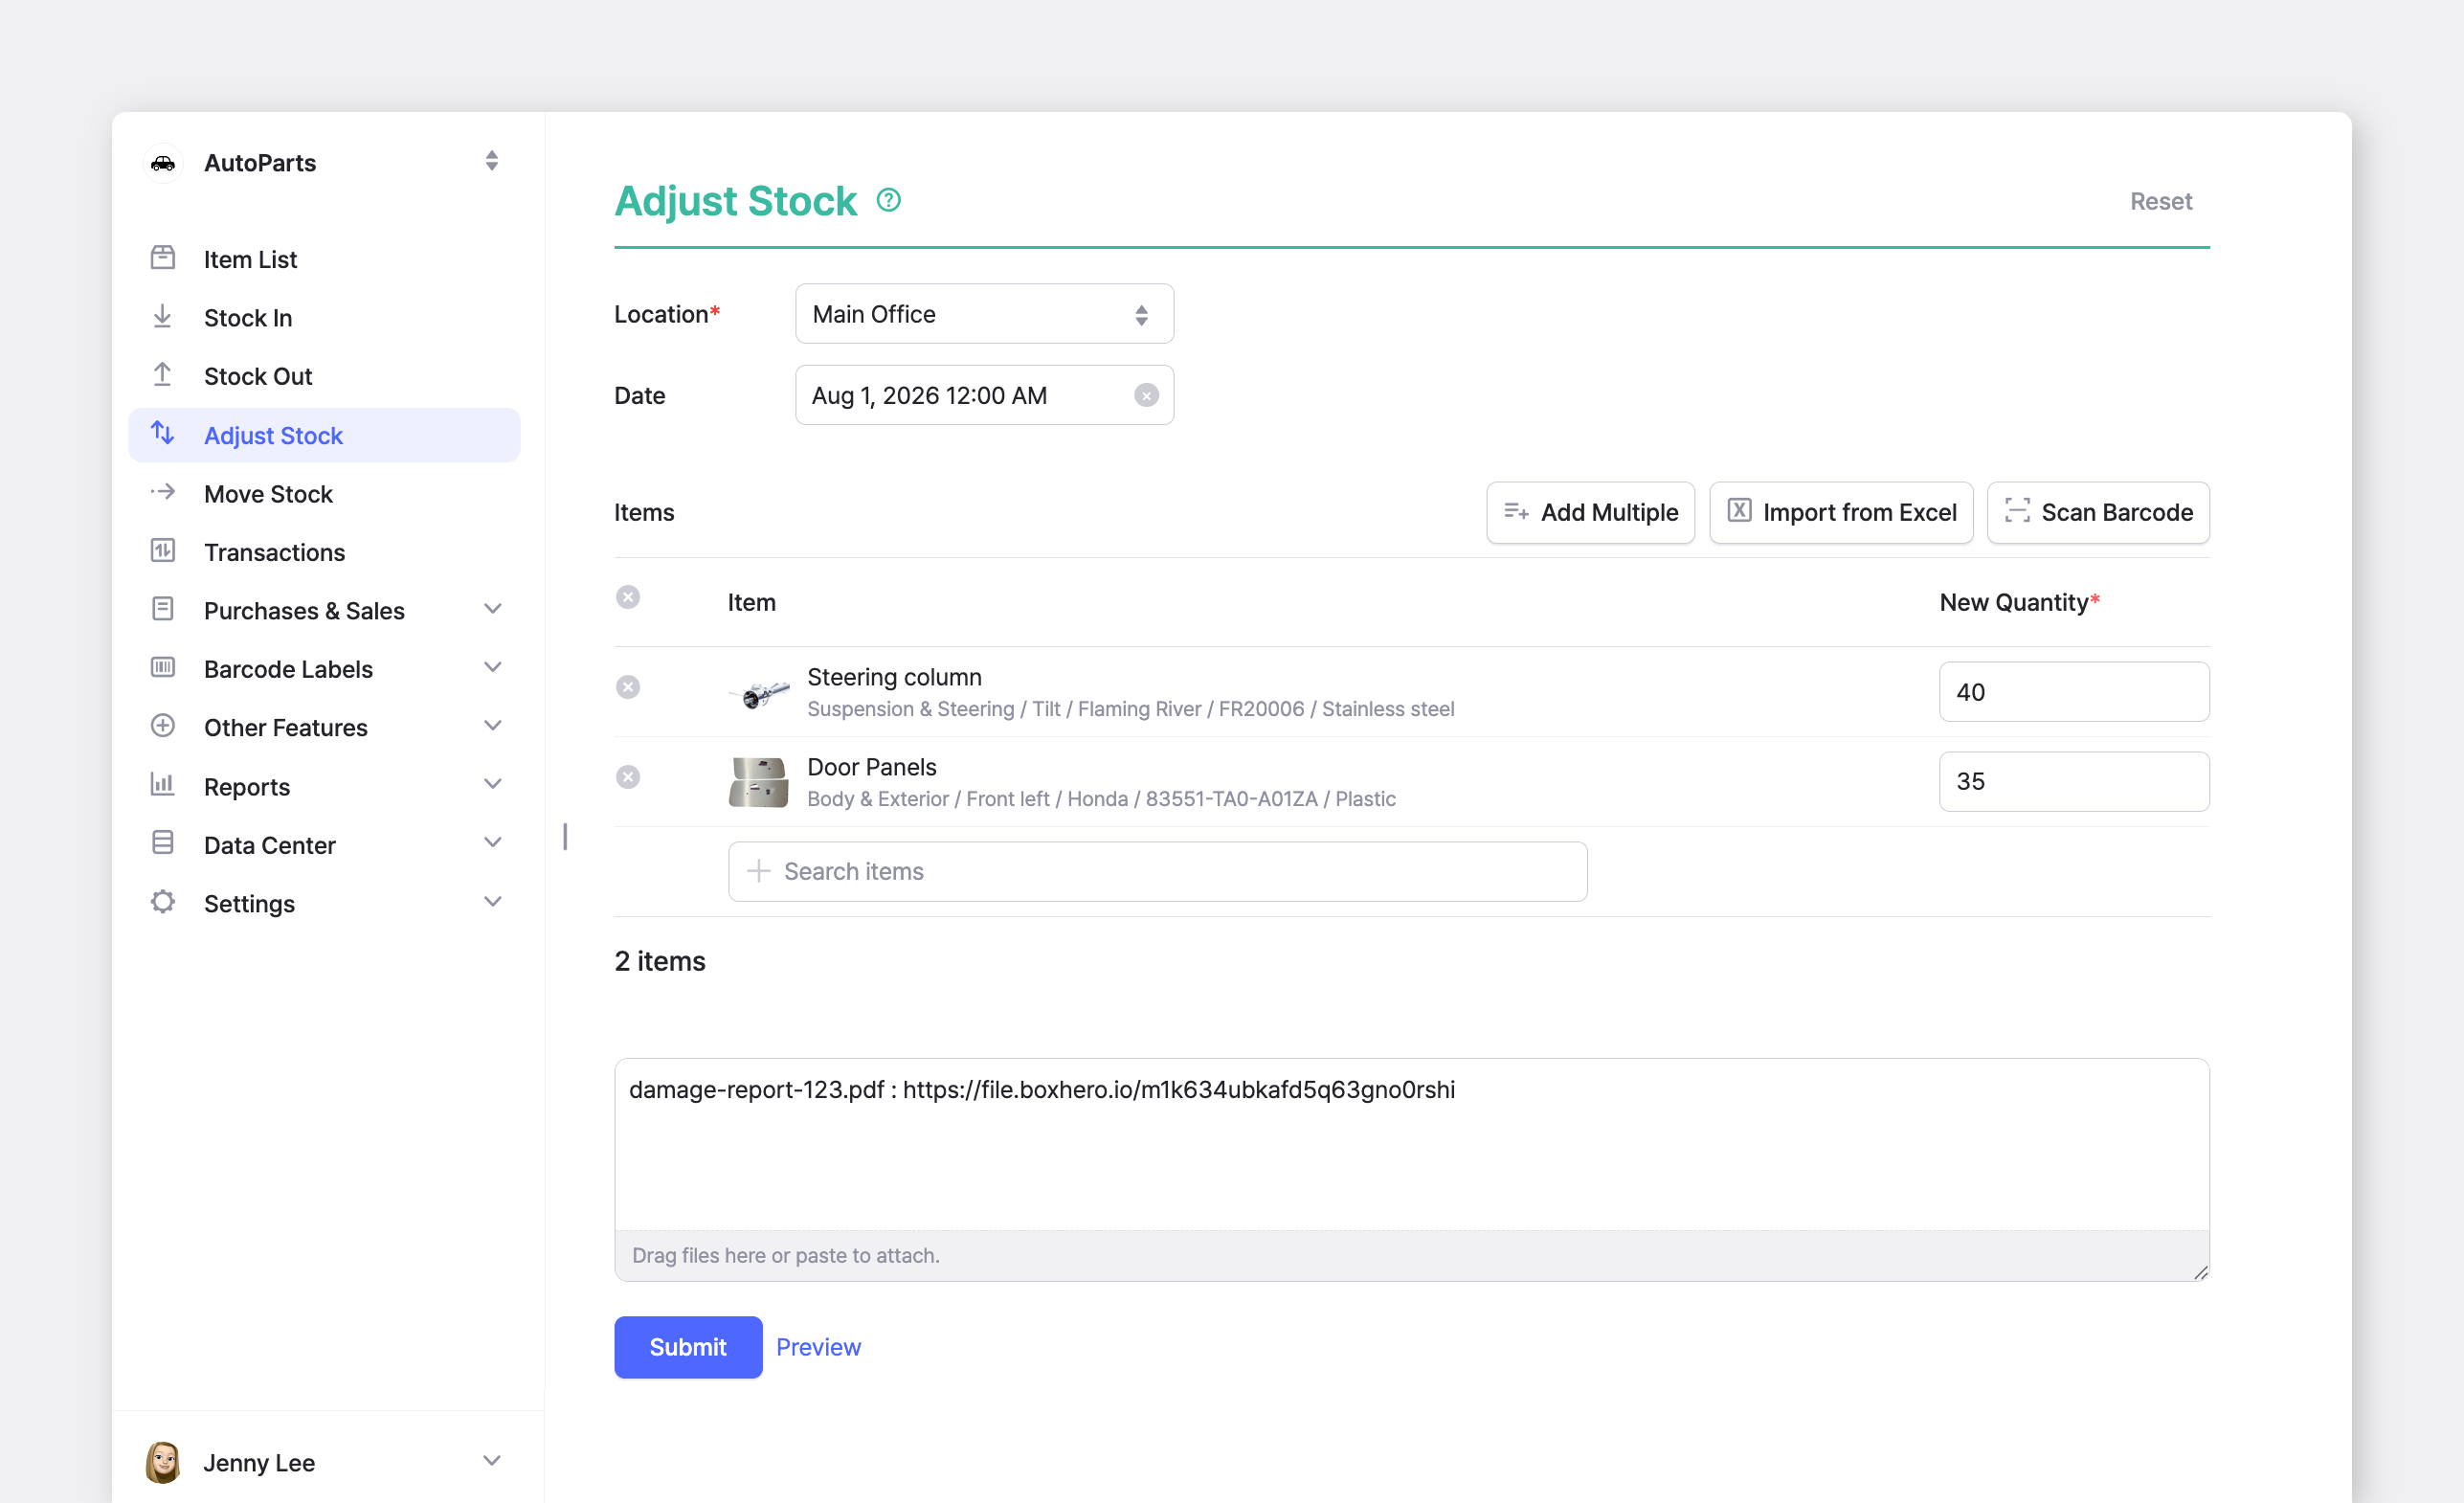This screenshot has height=1503, width=2464.
Task: Remove the Door Panels row
Action: [x=628, y=777]
